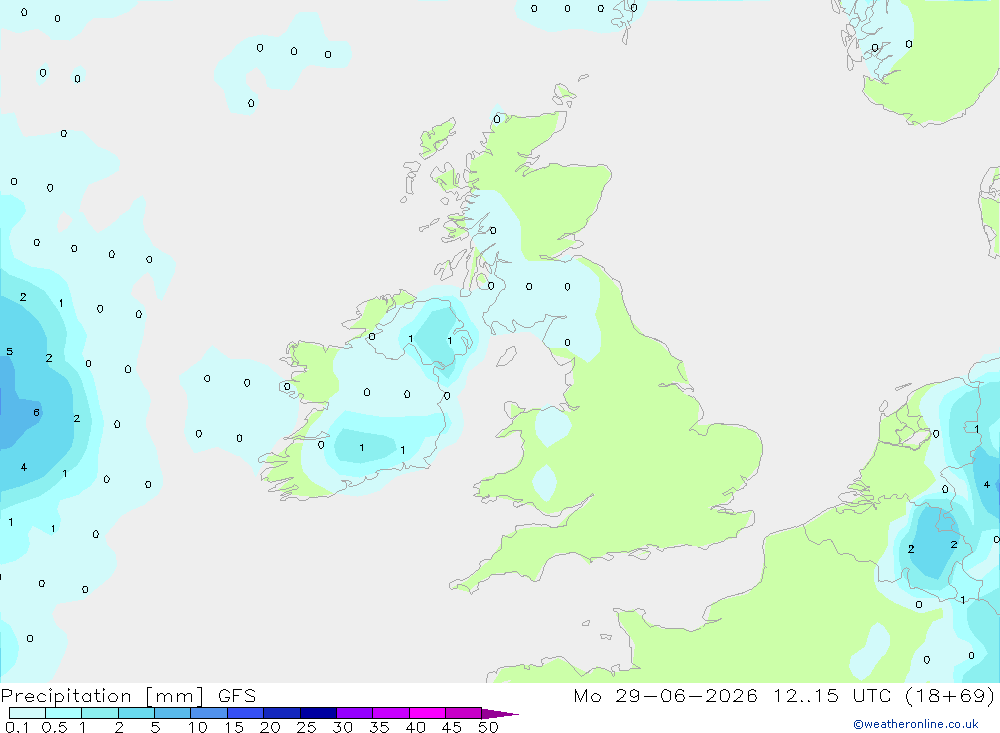
Task: Click the "12..15 UTC" time label
Action: [832, 696]
